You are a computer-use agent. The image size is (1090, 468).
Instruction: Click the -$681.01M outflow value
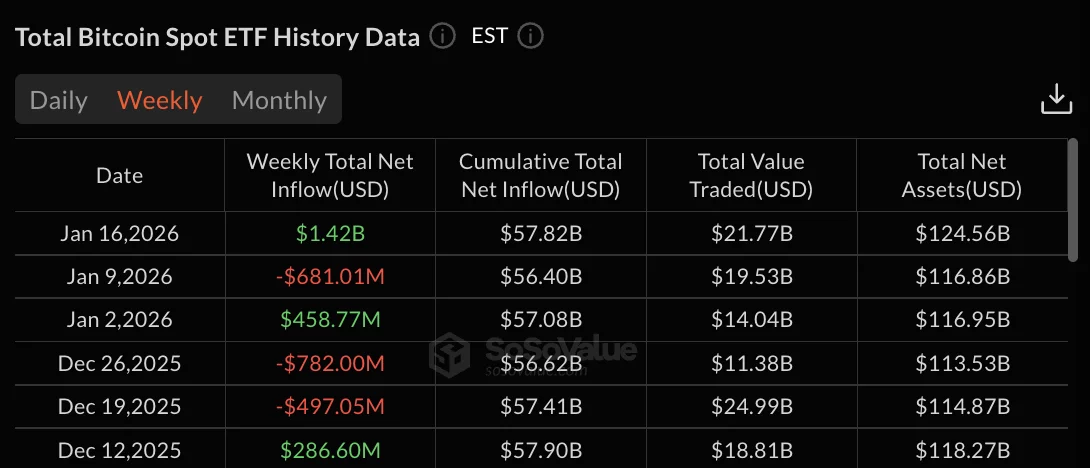(x=330, y=277)
